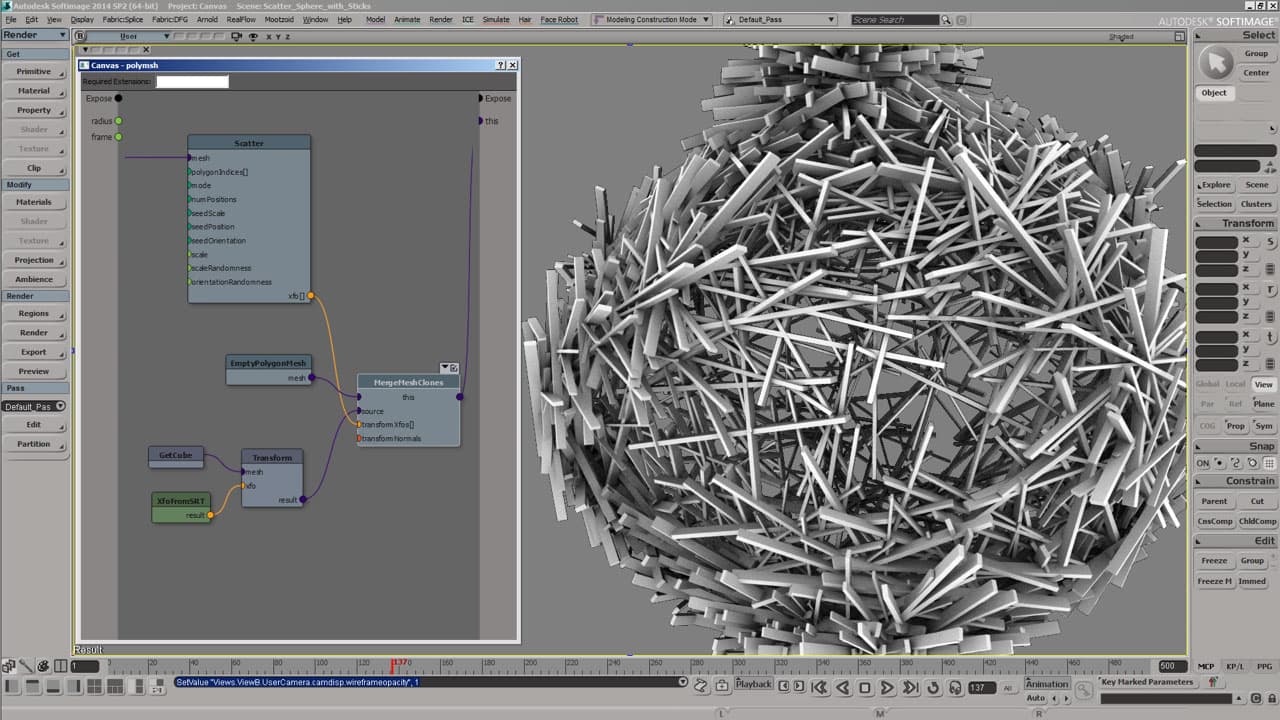Click the parameter slider at the bottom right
Viewport: 1280px width, 720px height.
pos(1166,697)
